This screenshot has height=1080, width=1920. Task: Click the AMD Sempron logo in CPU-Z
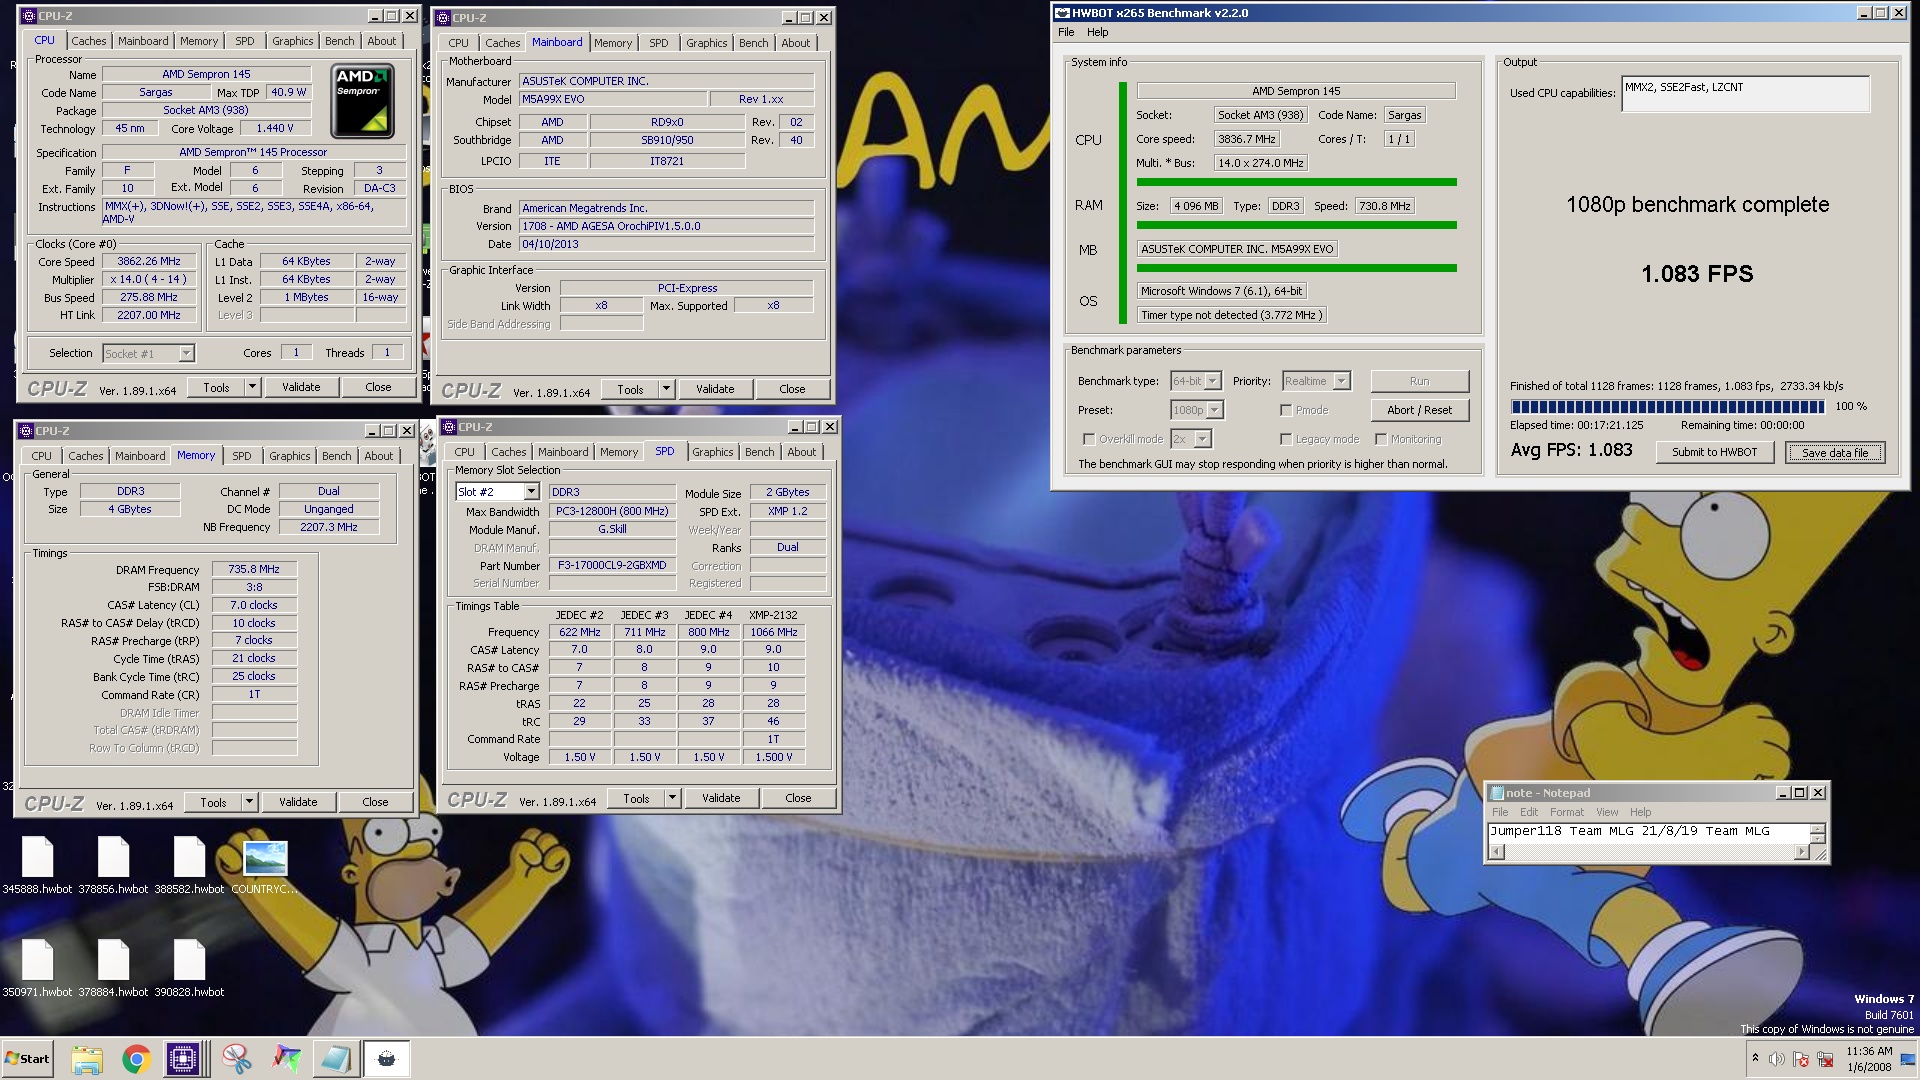pyautogui.click(x=362, y=101)
